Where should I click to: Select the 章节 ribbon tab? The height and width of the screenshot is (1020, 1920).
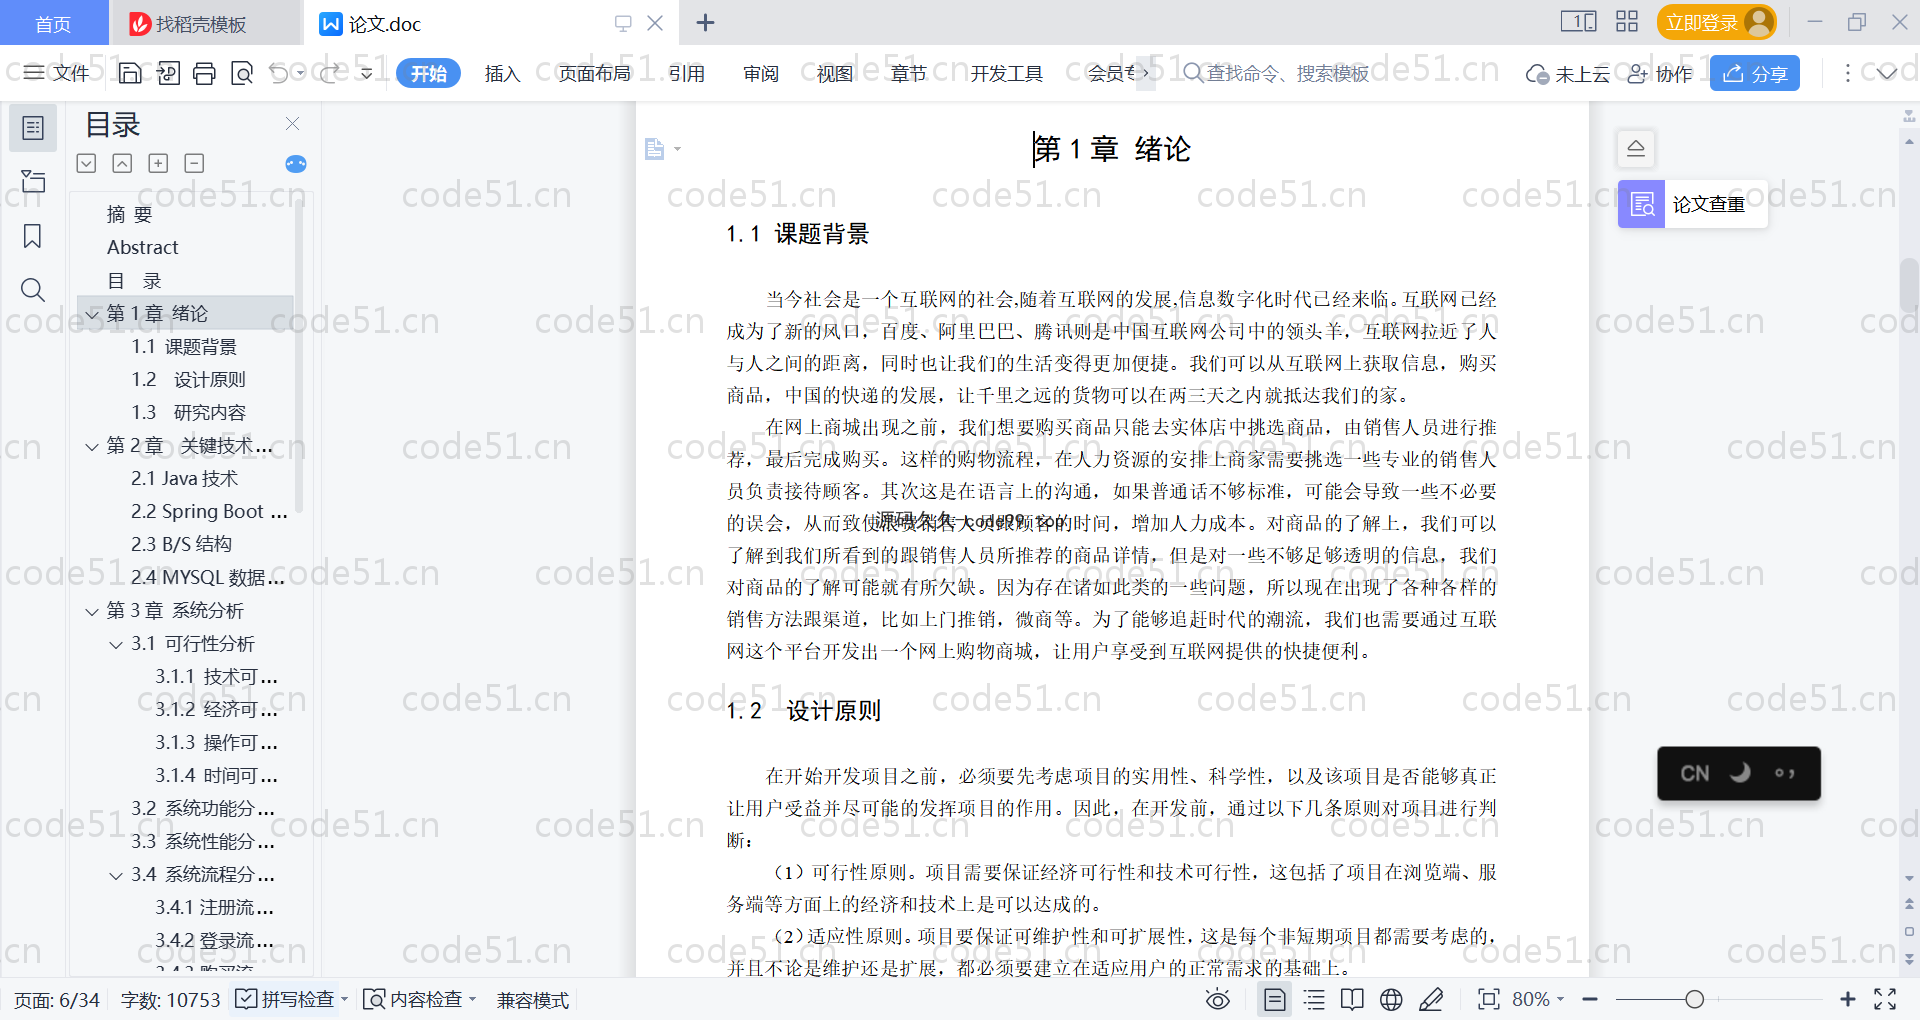click(x=909, y=73)
